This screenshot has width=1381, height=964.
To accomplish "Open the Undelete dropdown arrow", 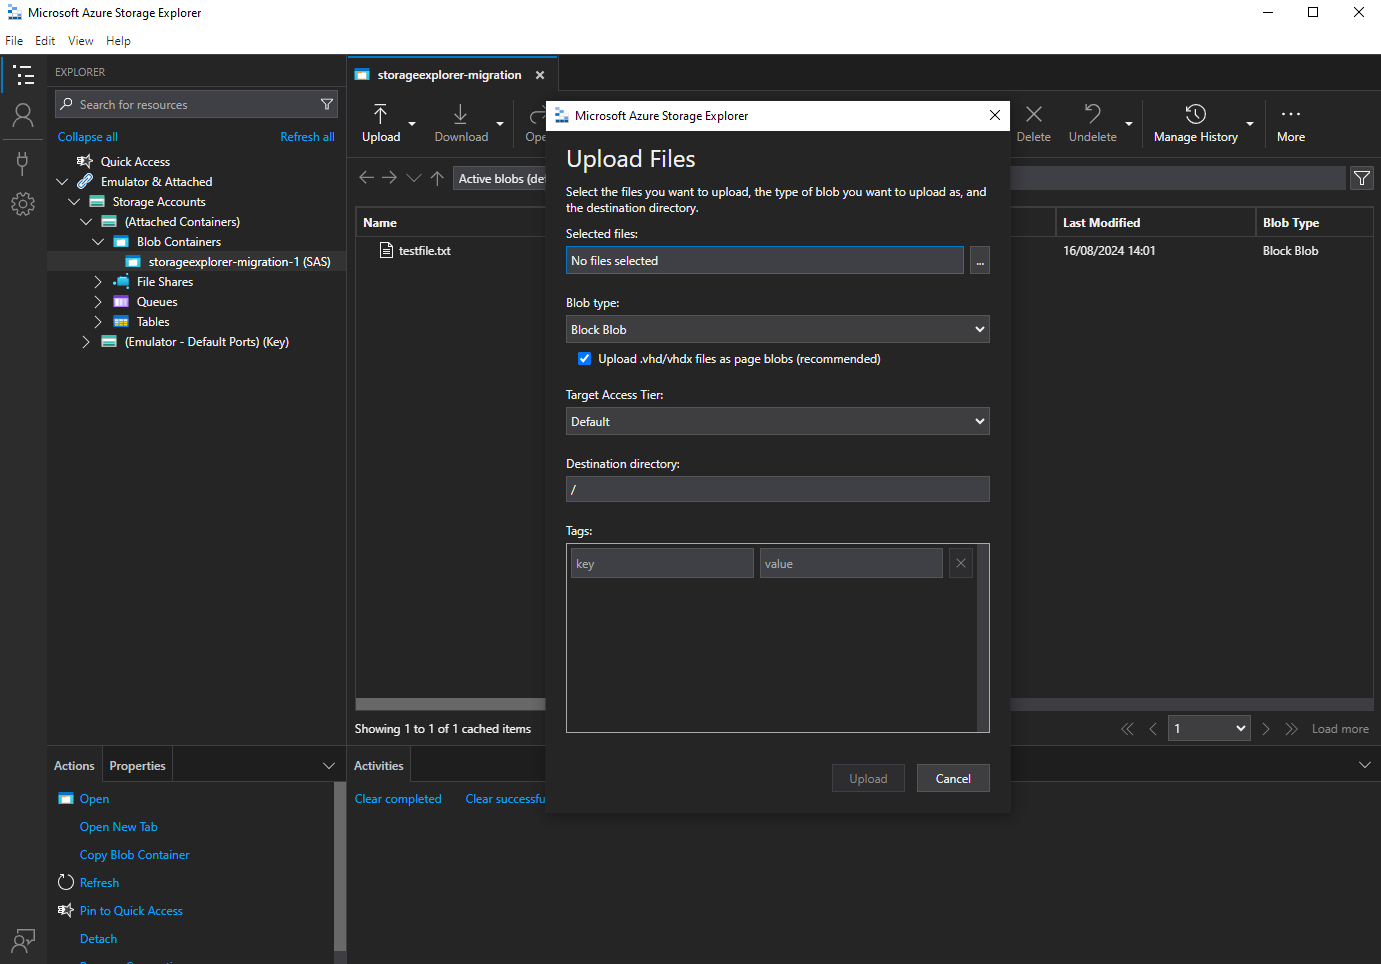I will point(1129,124).
